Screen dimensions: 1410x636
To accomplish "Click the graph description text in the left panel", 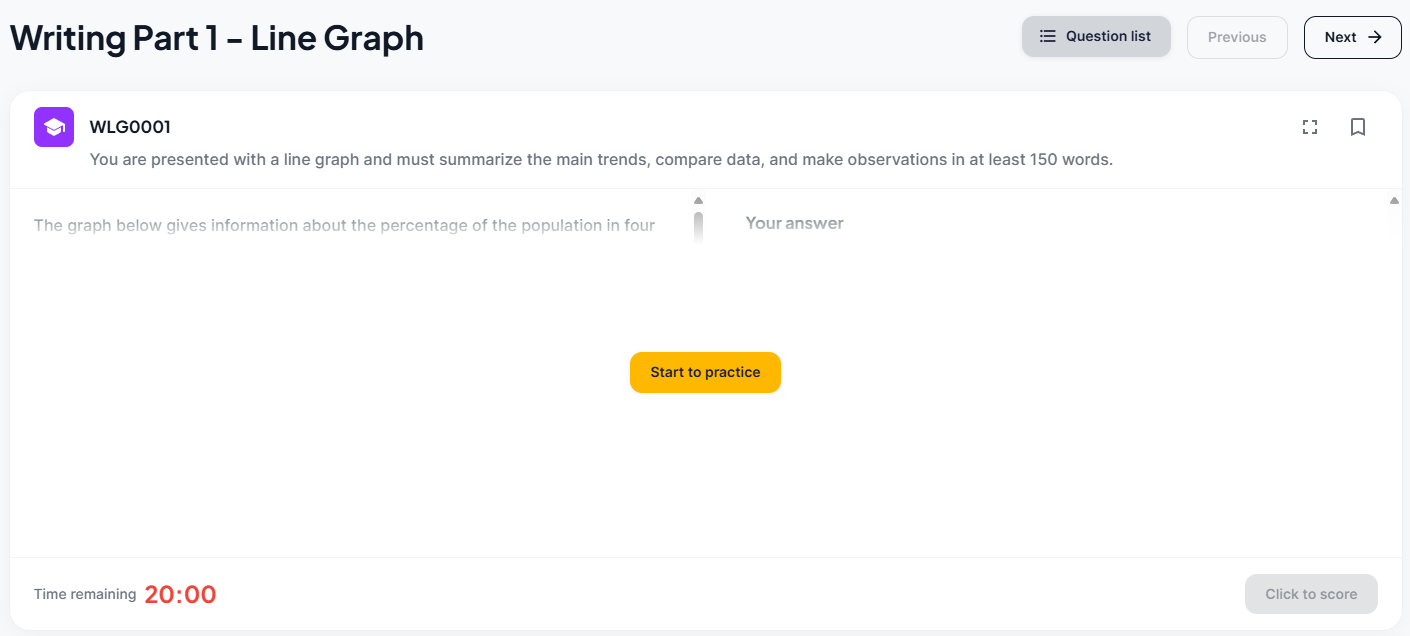I will click(345, 225).
